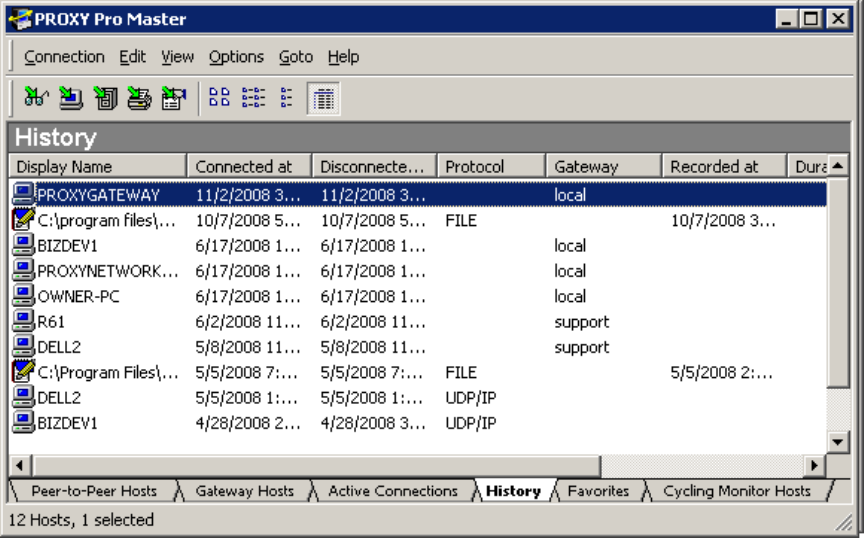Click the vertical scrollbar thumb
Image resolution: width=864 pixels, height=538 pixels.
pos(838,282)
